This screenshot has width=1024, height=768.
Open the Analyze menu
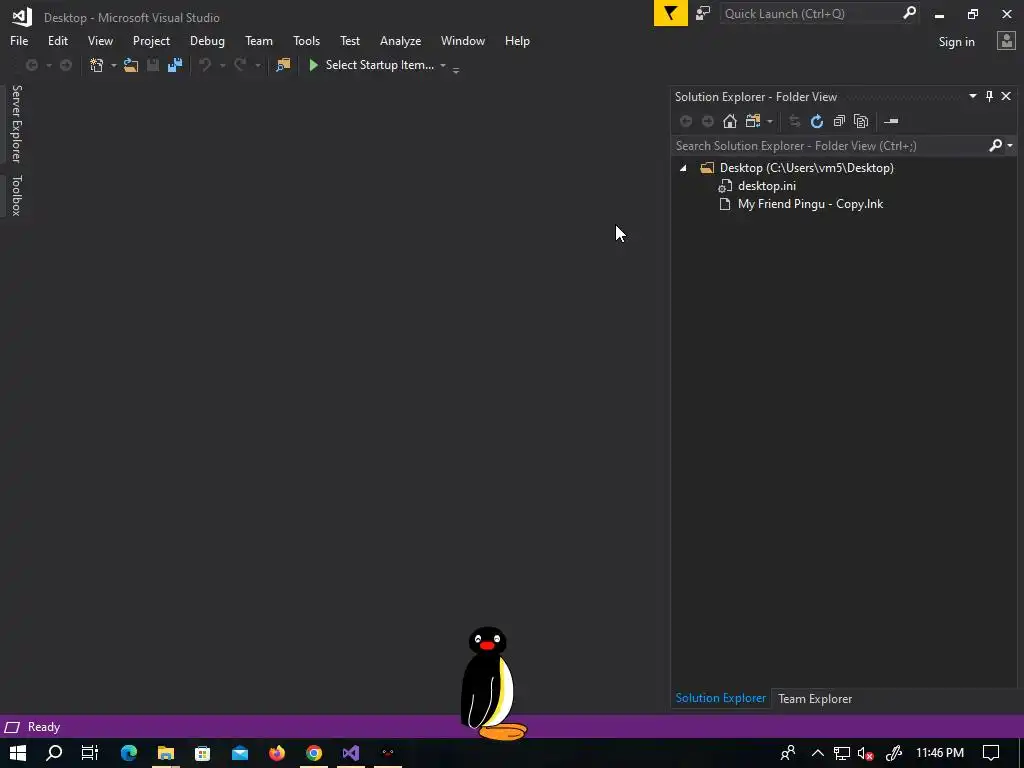(x=400, y=41)
